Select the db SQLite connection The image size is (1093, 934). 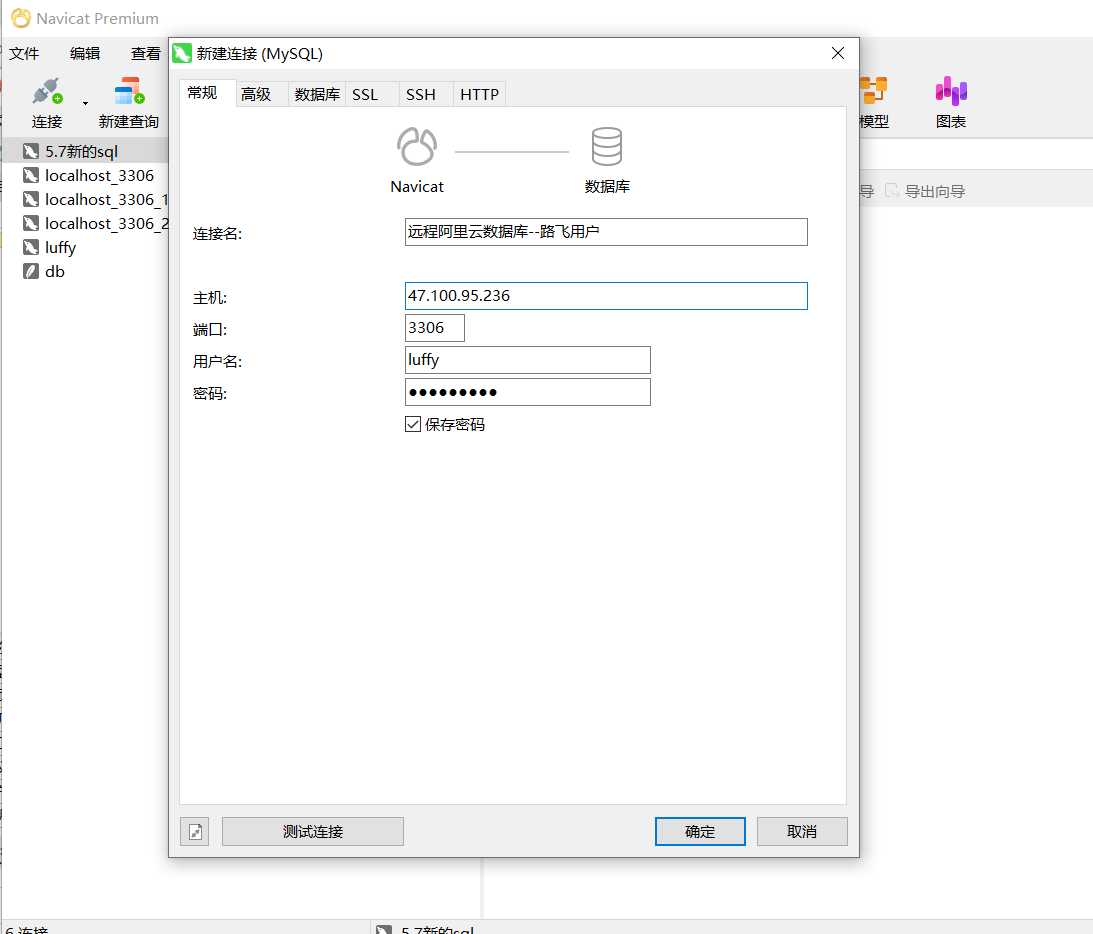click(x=54, y=271)
